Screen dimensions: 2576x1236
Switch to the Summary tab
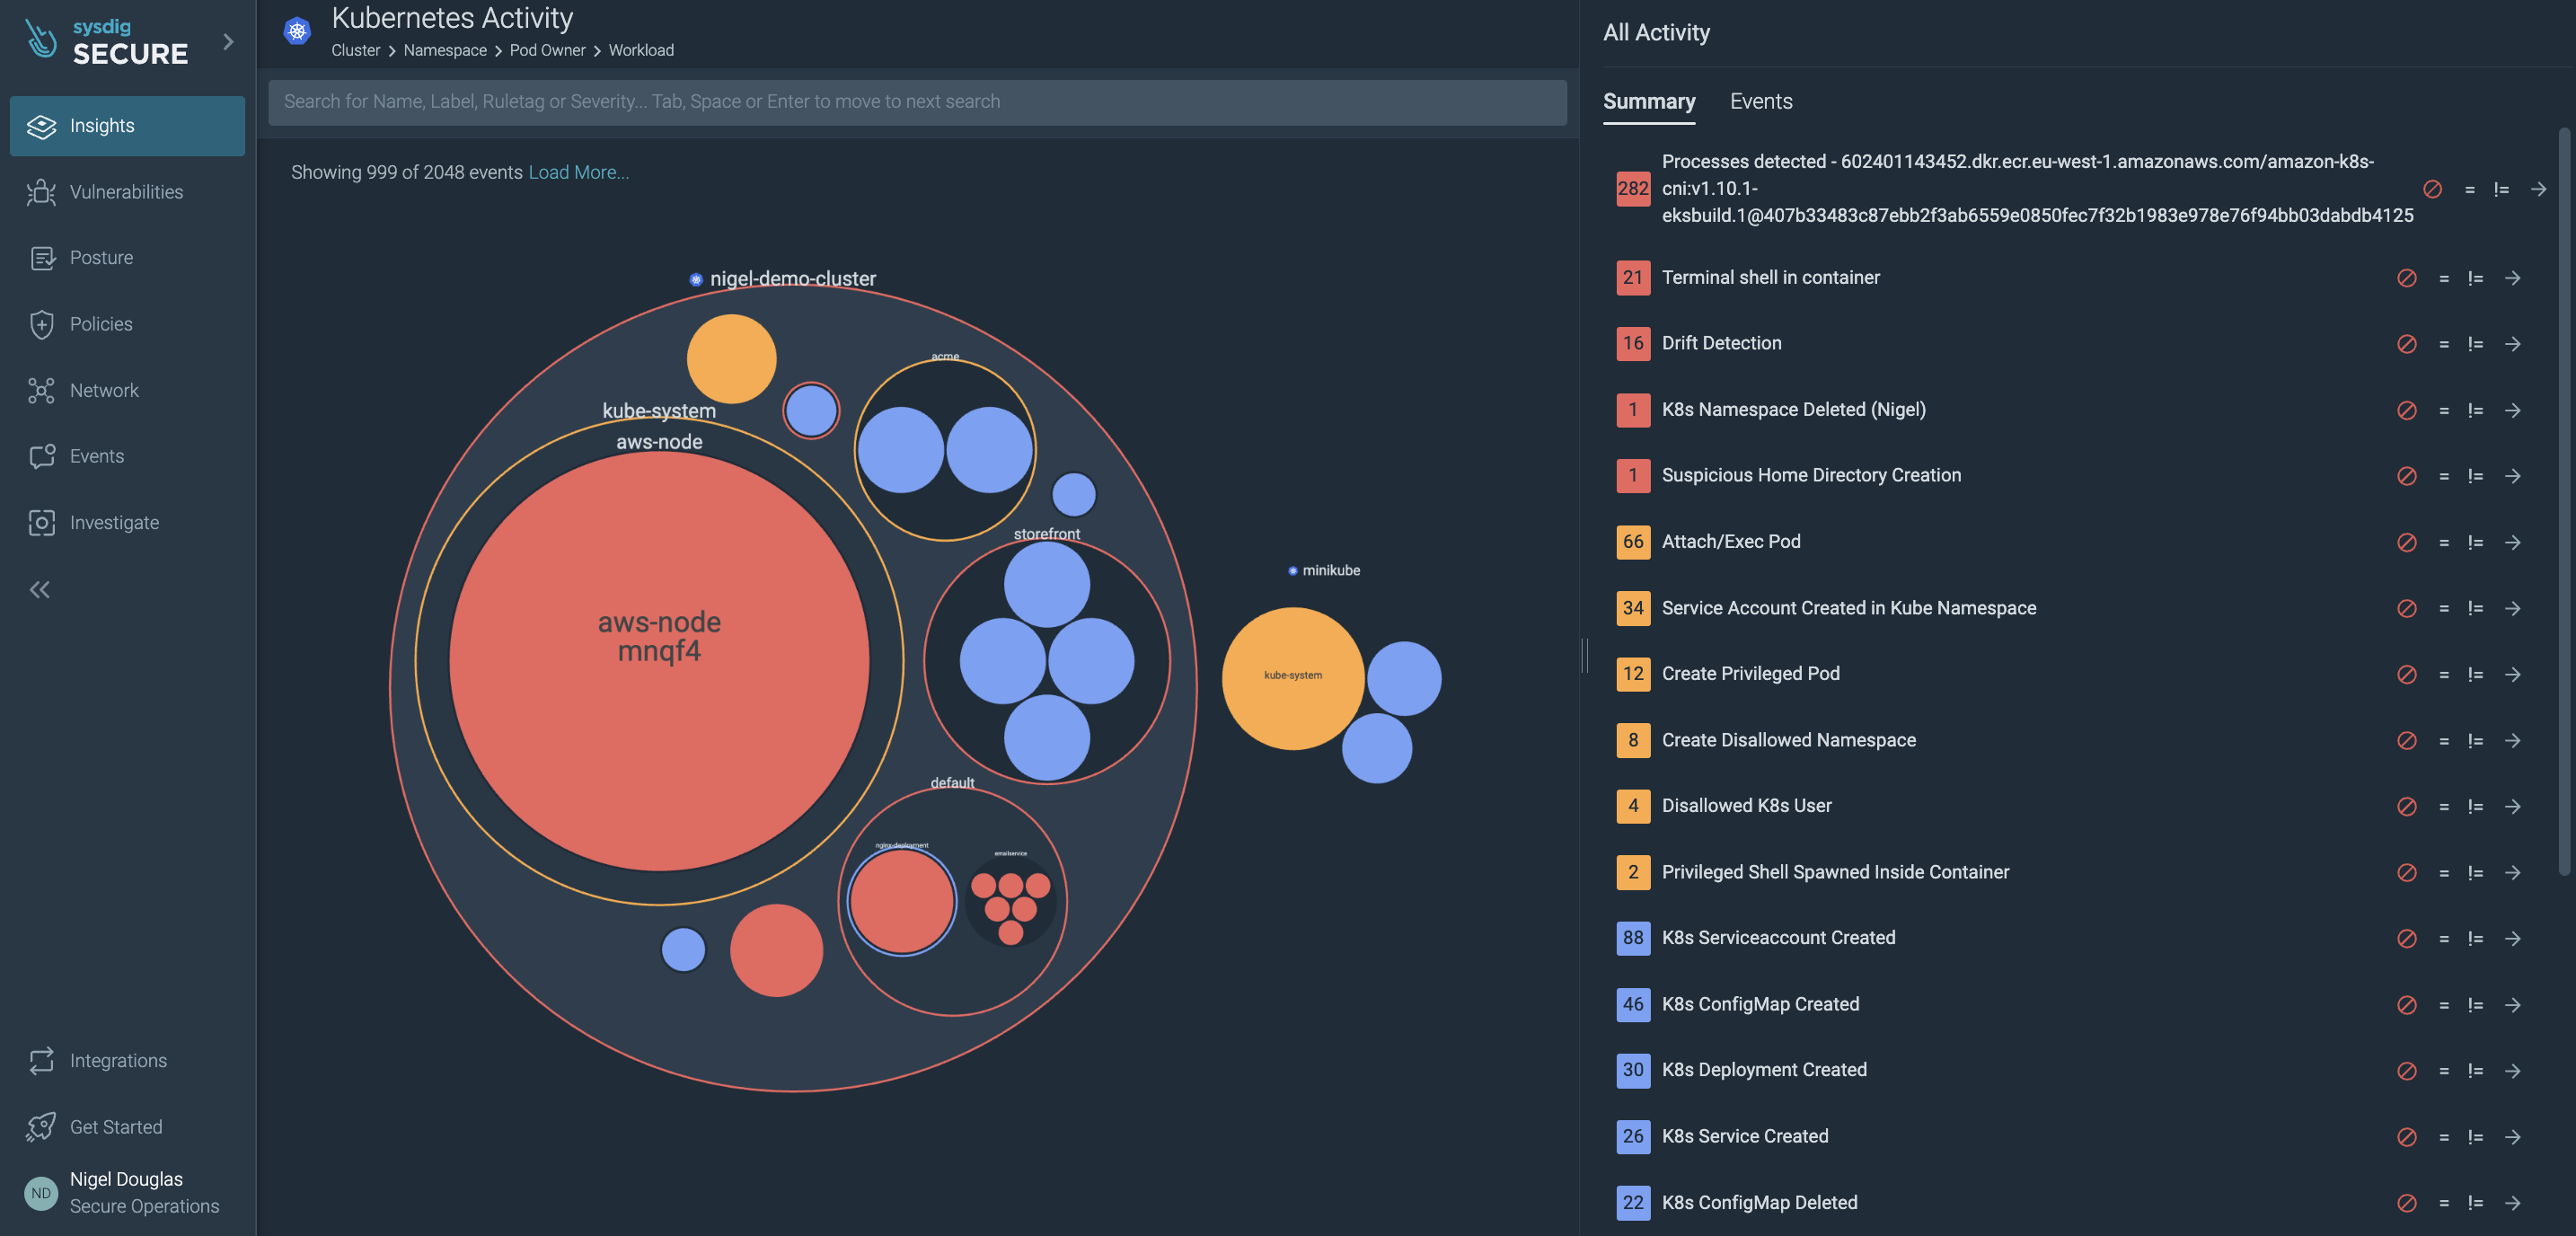(1649, 101)
